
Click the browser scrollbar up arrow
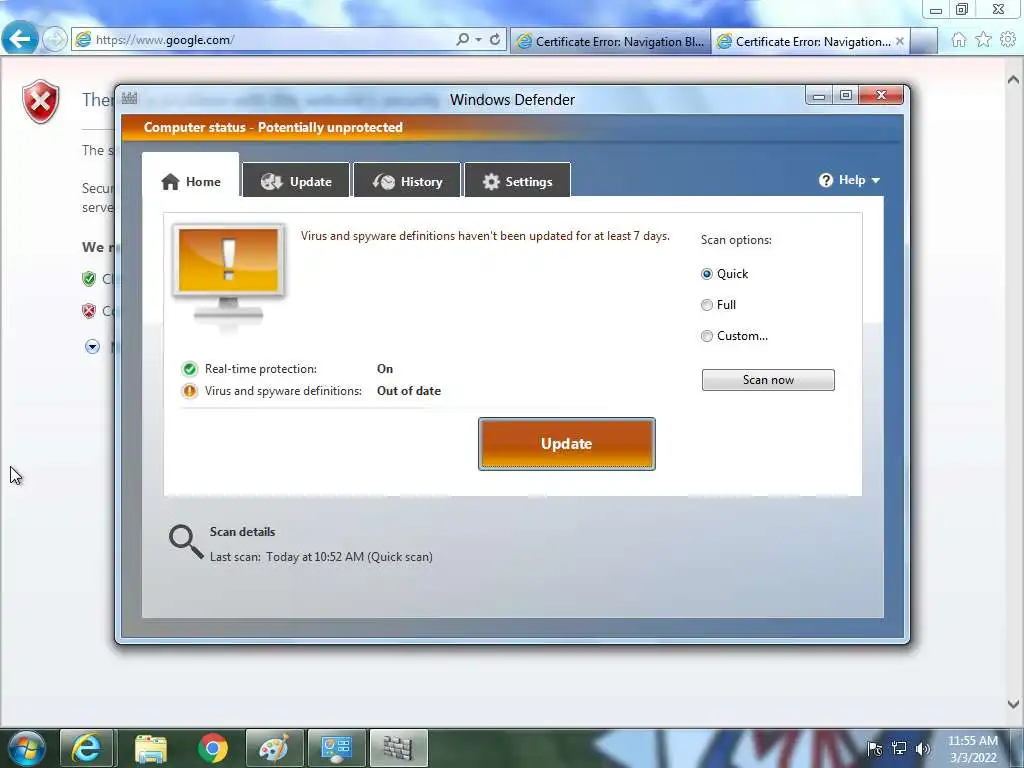point(1014,80)
